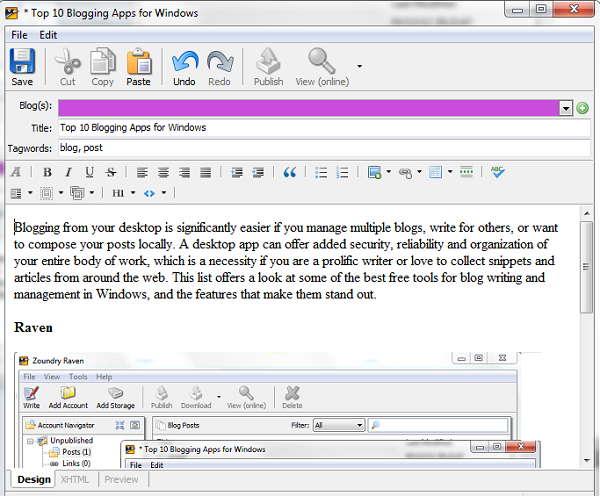Image resolution: width=600 pixels, height=496 pixels.
Task: Open the H1 heading style dropdown arrow
Action: [x=133, y=193]
